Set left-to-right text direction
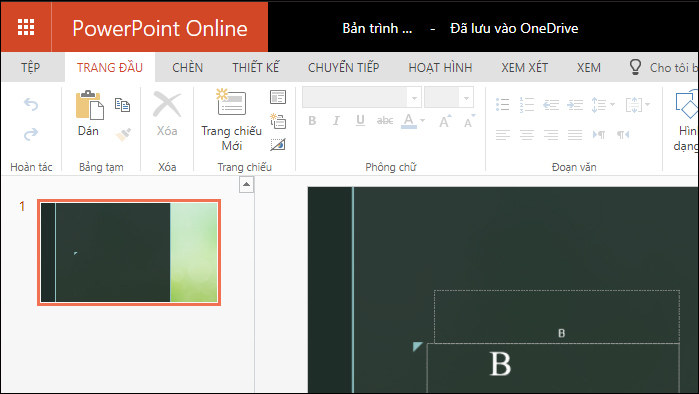 pyautogui.click(x=599, y=135)
